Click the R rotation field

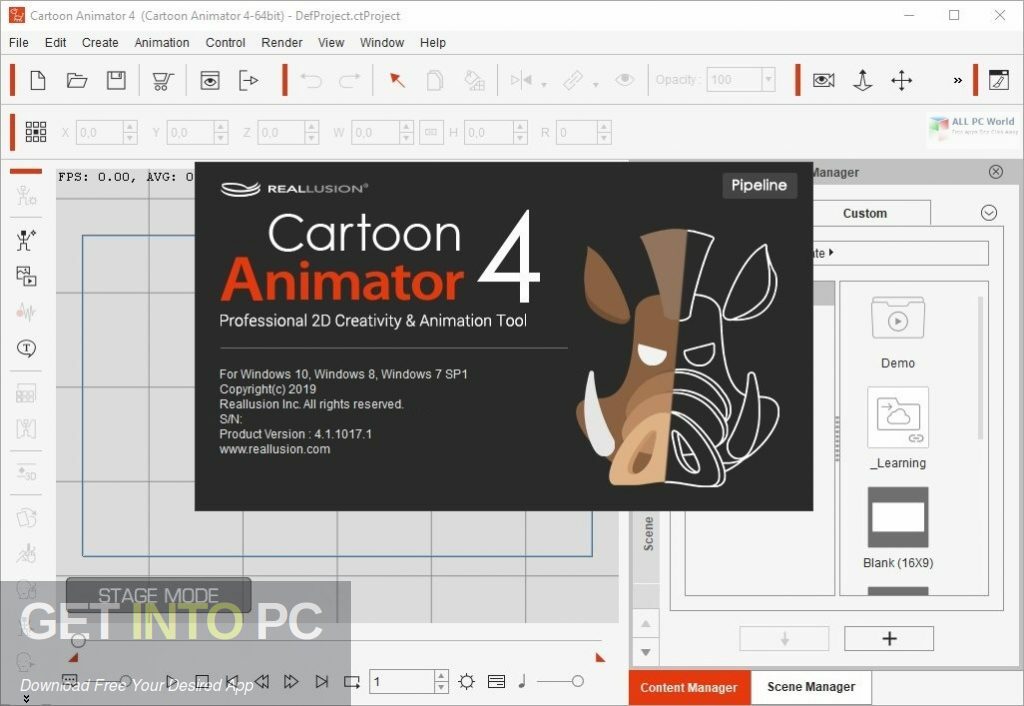(577, 133)
